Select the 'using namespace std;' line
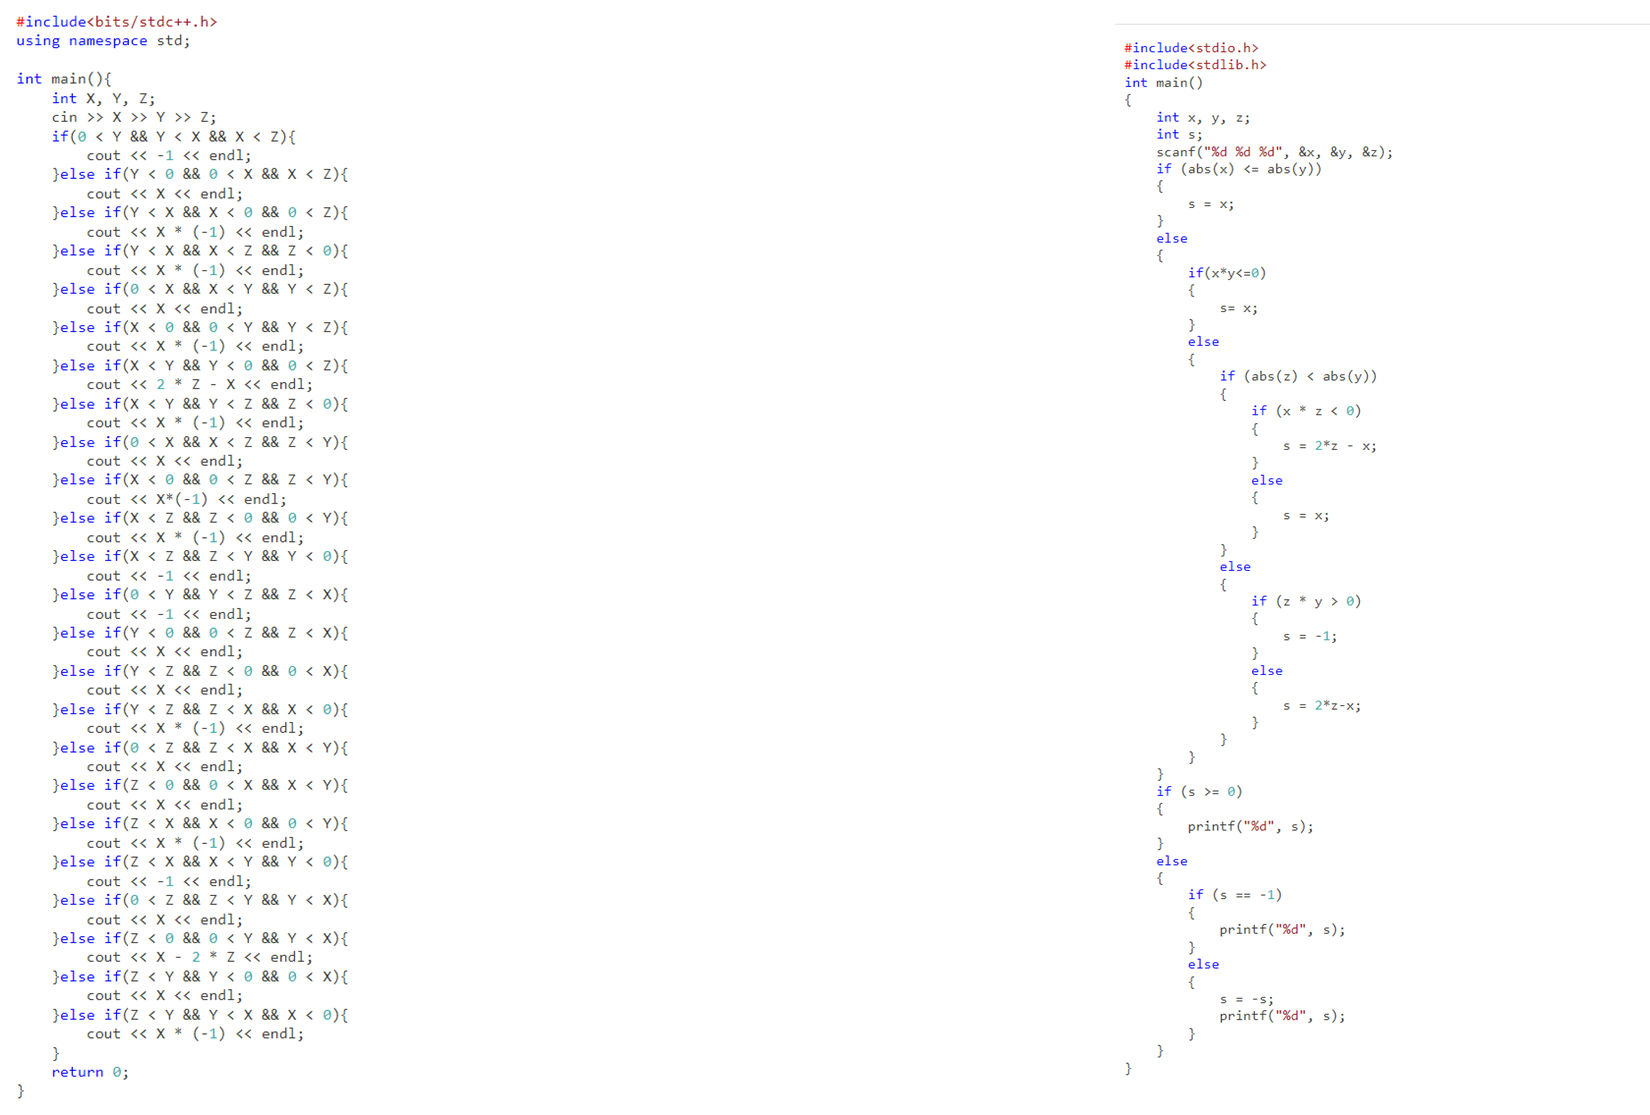This screenshot has width=1650, height=1115. (x=103, y=40)
